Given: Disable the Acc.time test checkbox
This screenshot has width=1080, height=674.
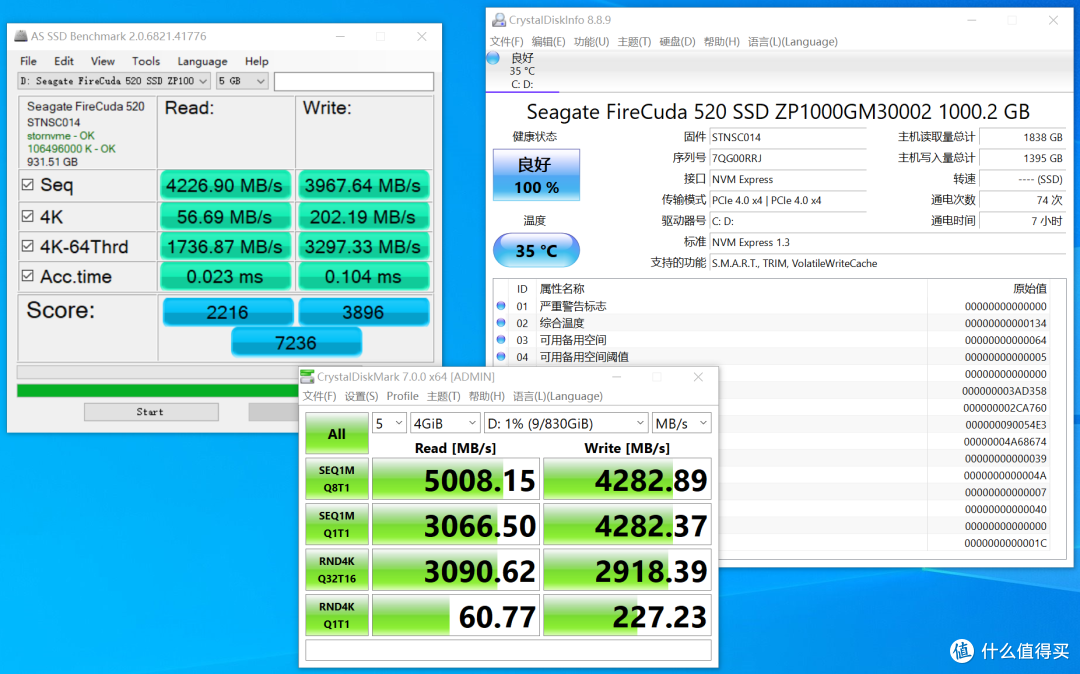Looking at the screenshot, I should 28,276.
